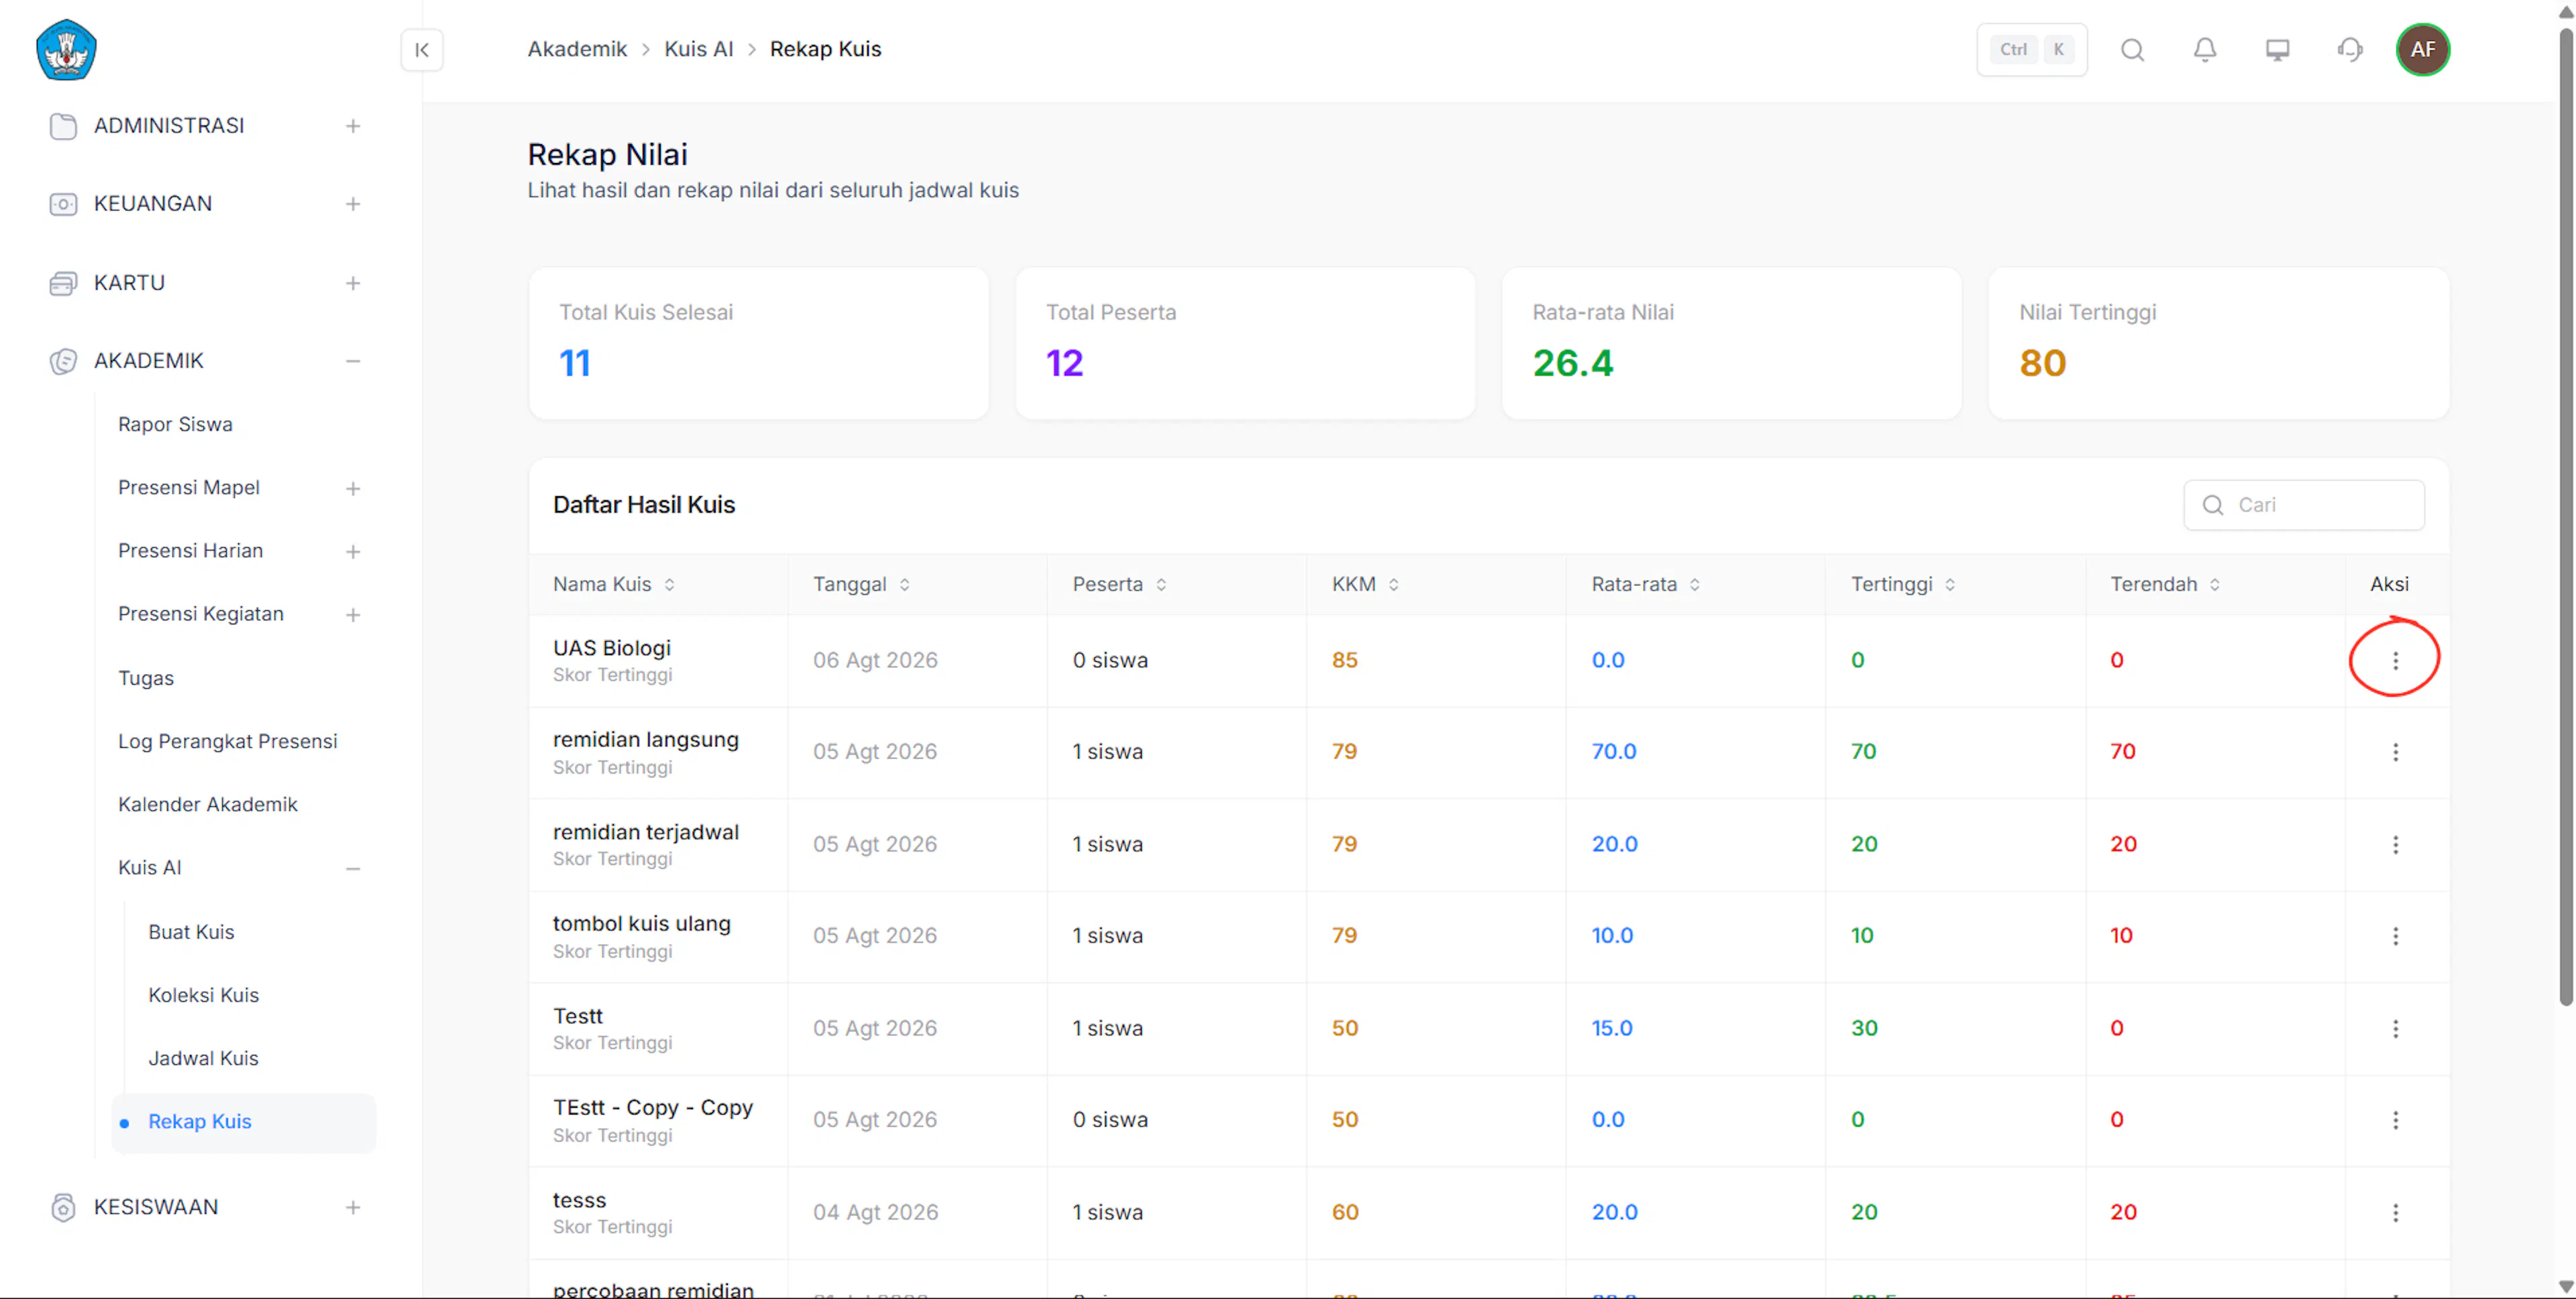Open Jadwal Kuis in the sidebar
2576x1299 pixels.
[203, 1058]
